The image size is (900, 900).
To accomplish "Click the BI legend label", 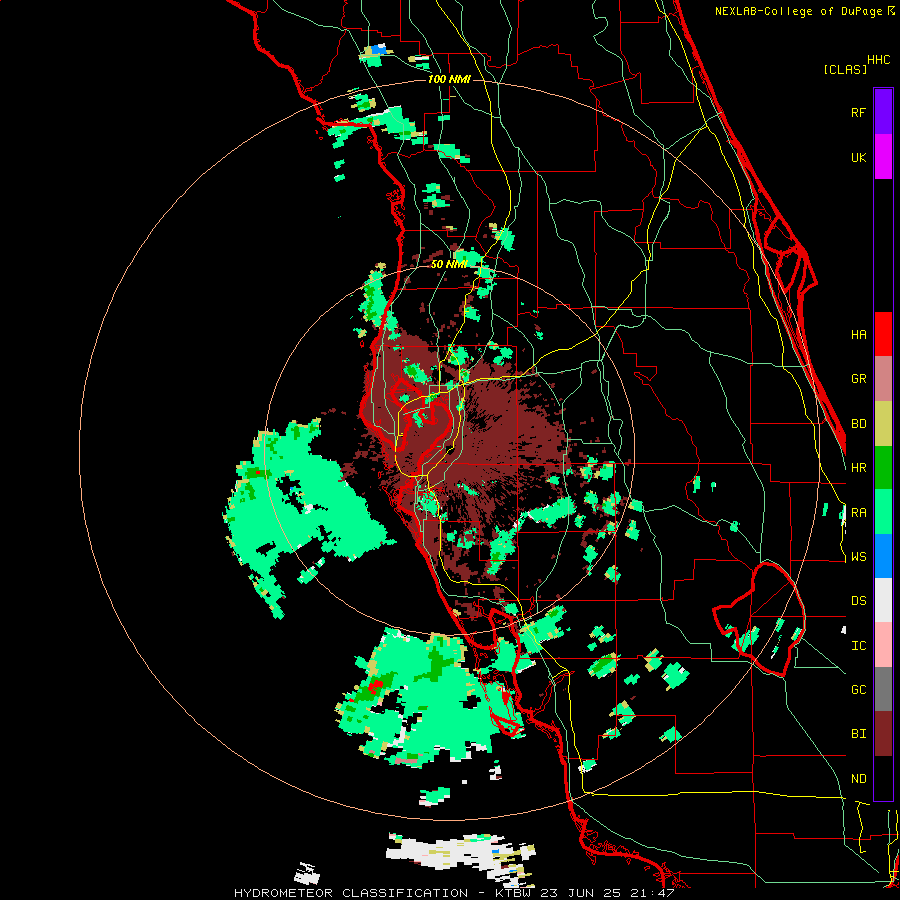I will (858, 734).
